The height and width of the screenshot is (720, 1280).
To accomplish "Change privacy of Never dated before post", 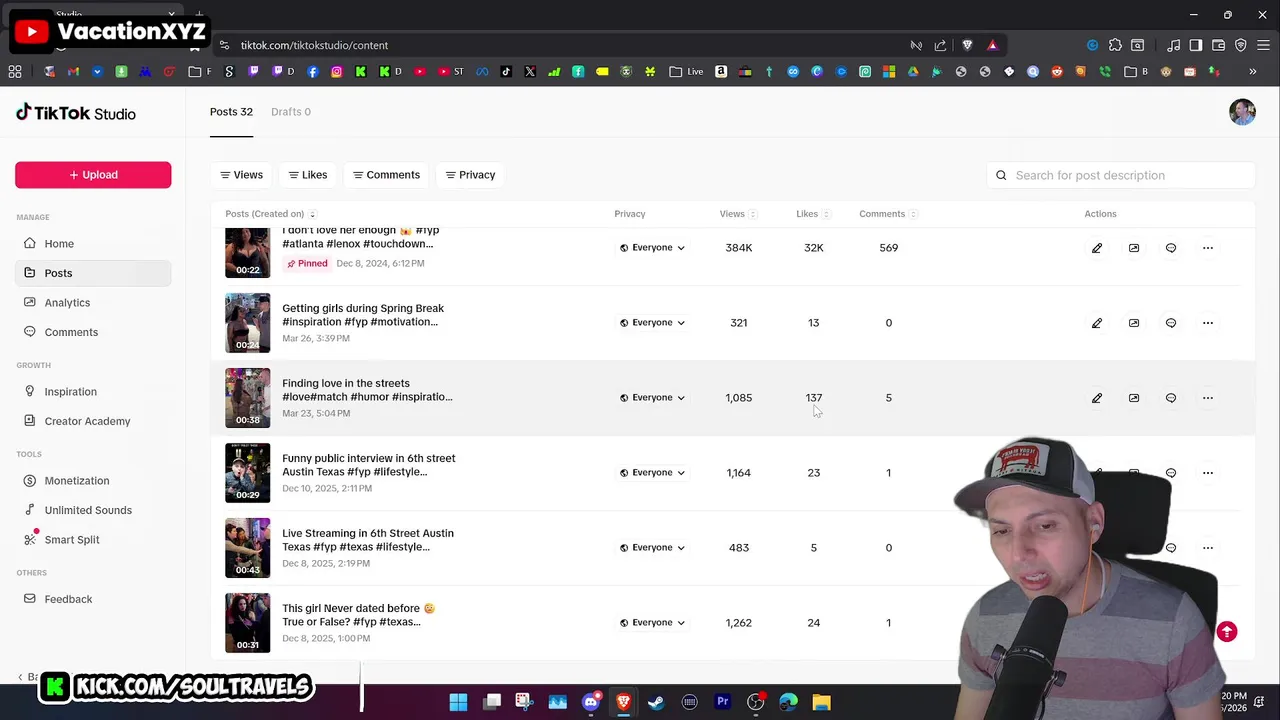I will click(x=652, y=623).
